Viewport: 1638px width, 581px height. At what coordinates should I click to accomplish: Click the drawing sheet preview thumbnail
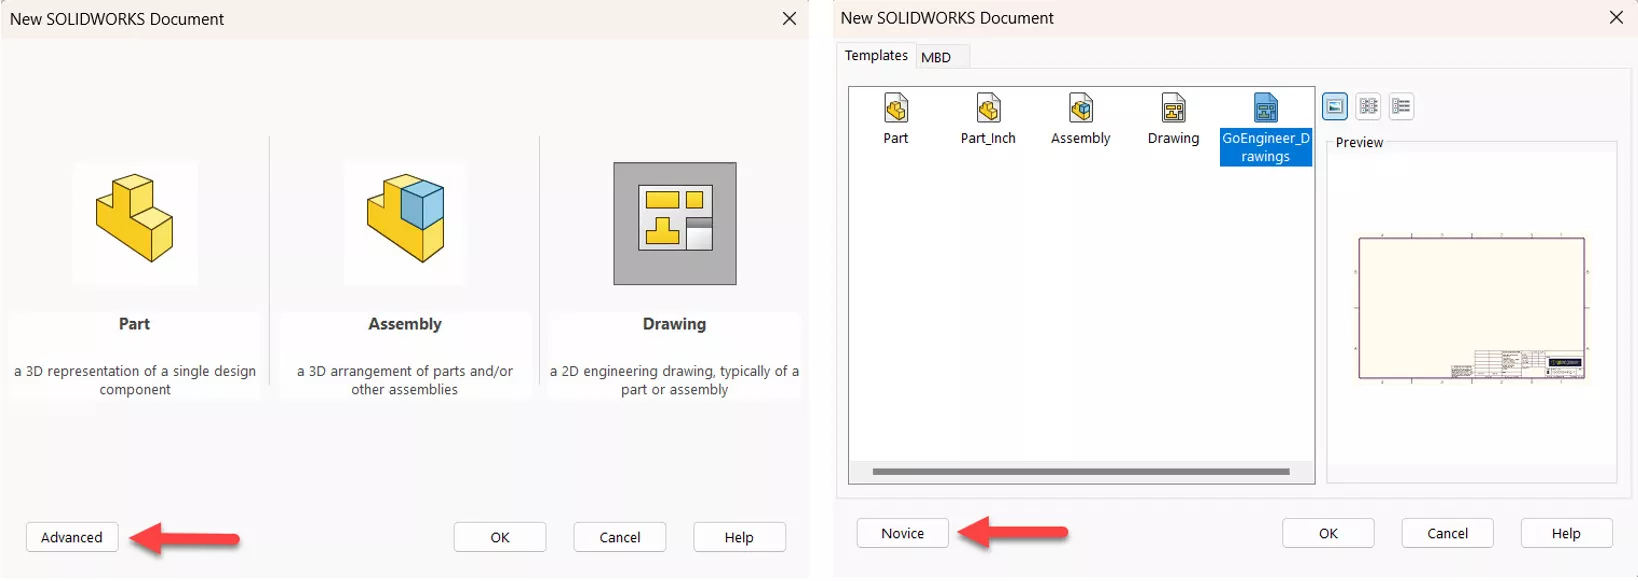click(x=1472, y=309)
